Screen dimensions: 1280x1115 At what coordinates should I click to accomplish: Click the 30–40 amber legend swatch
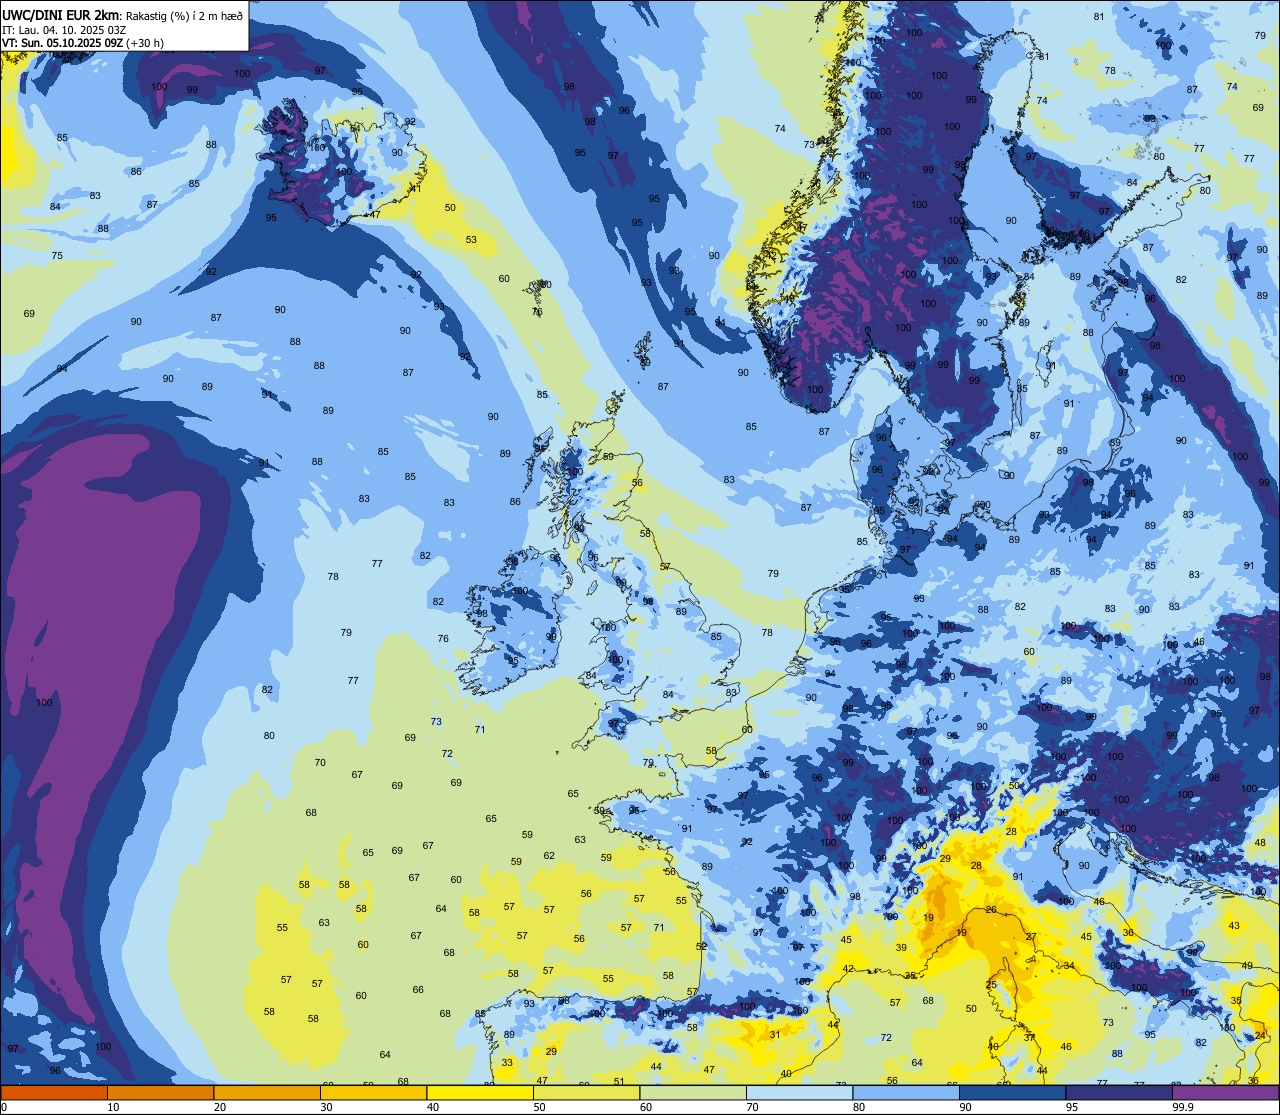(373, 1092)
